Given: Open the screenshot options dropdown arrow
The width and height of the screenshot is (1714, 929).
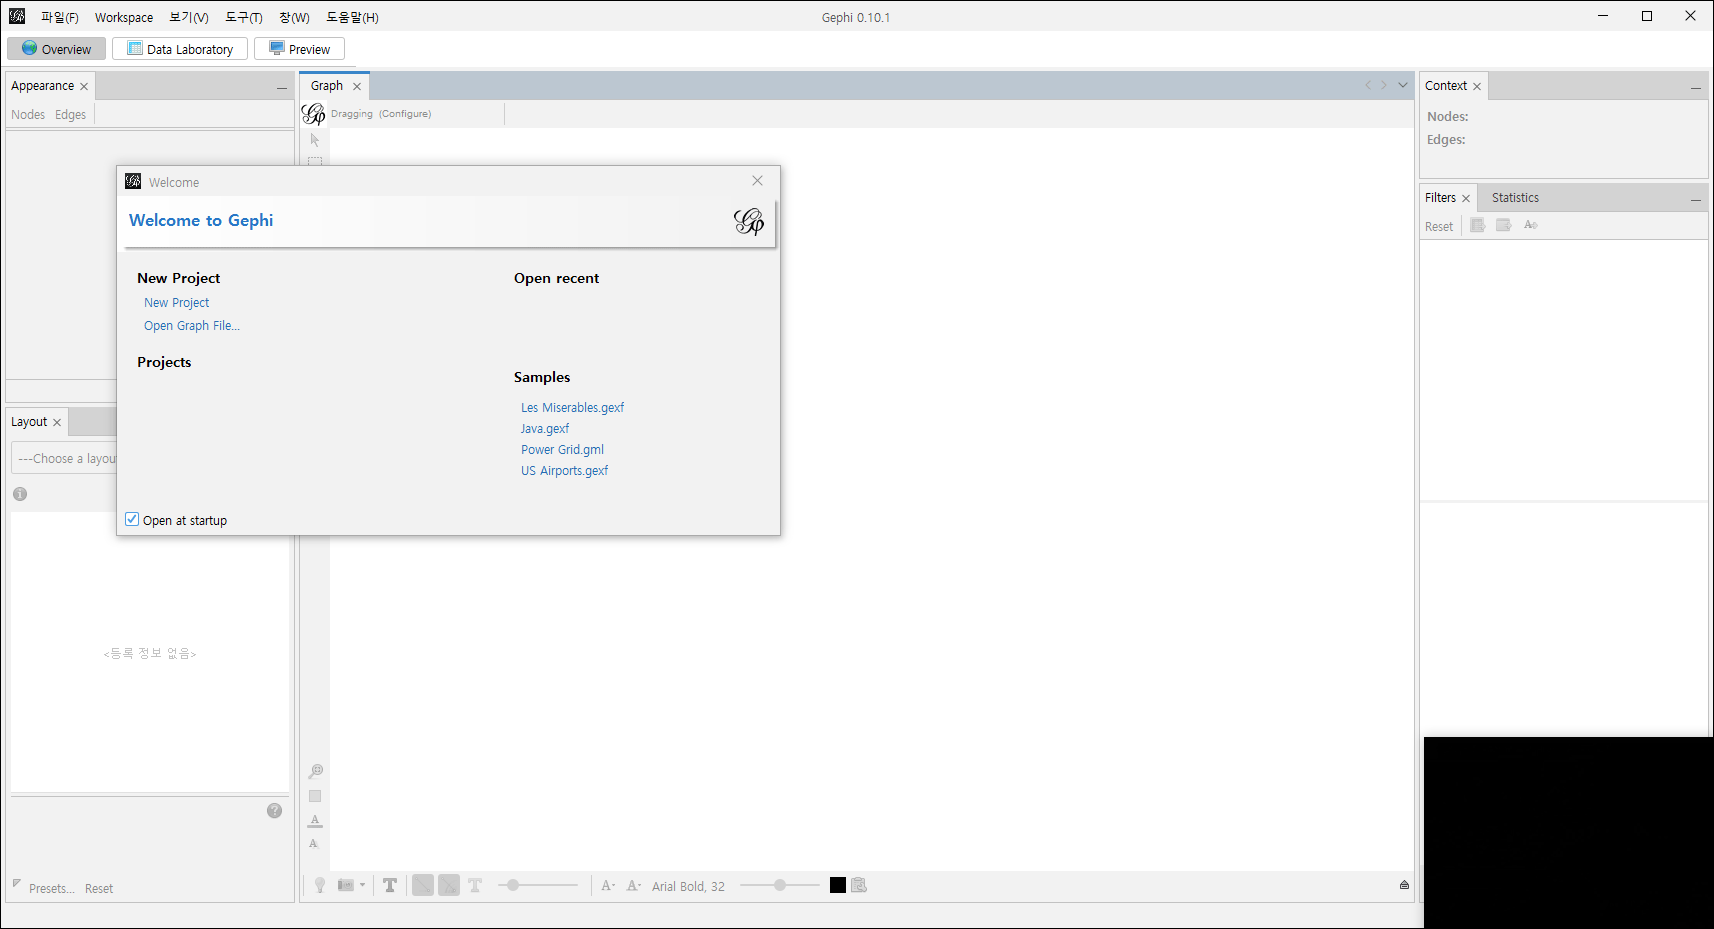Looking at the screenshot, I should 362,885.
